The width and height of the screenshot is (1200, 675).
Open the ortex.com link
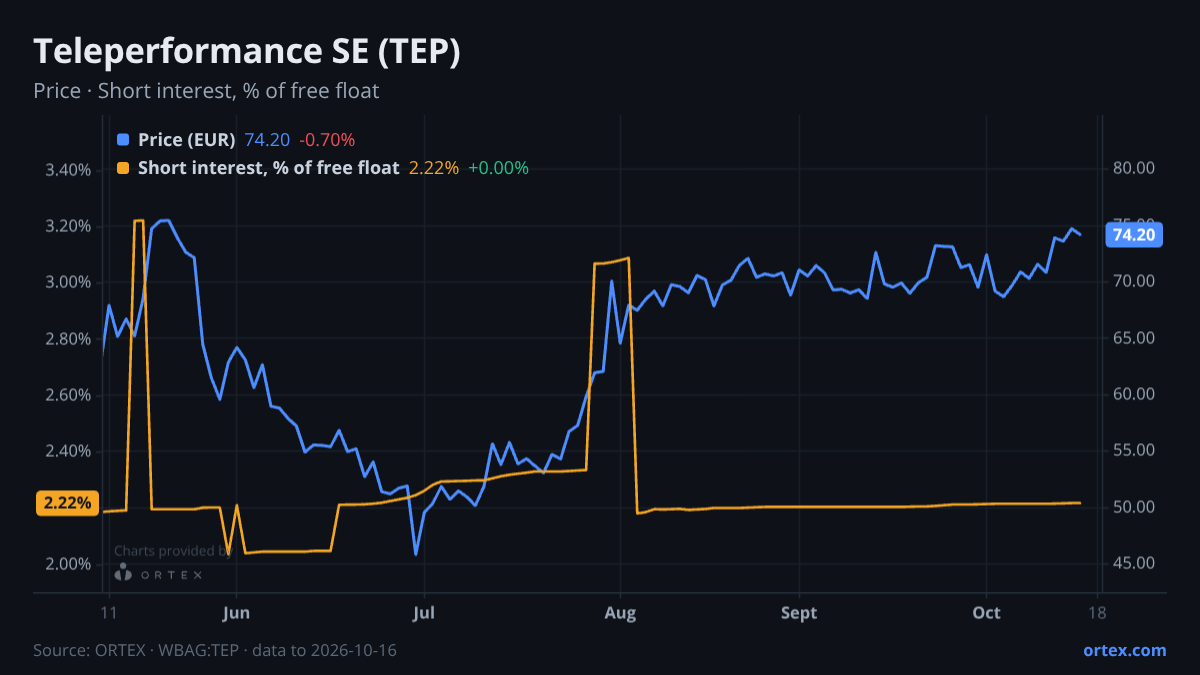click(1125, 650)
